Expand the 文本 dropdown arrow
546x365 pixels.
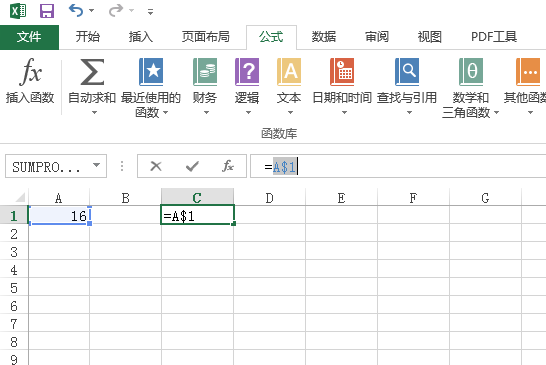[290, 112]
